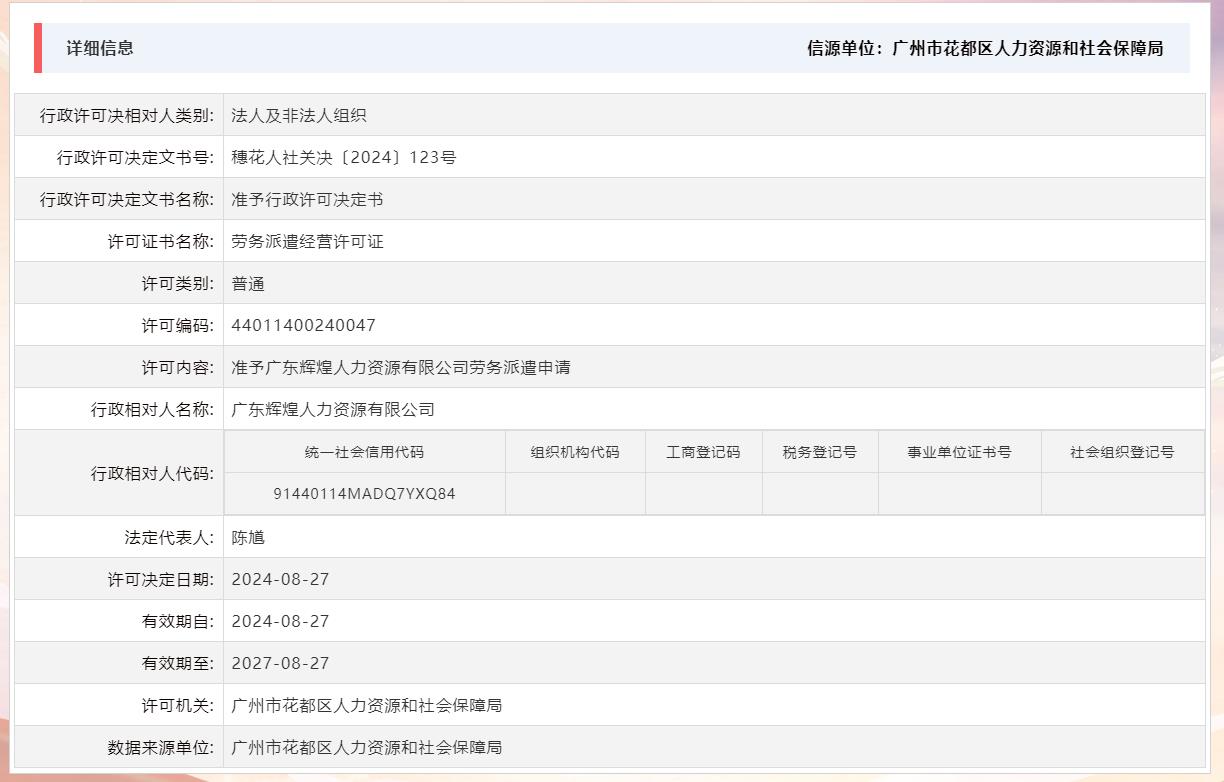
Task: Click the 有效期自 label
Action: click(178, 621)
